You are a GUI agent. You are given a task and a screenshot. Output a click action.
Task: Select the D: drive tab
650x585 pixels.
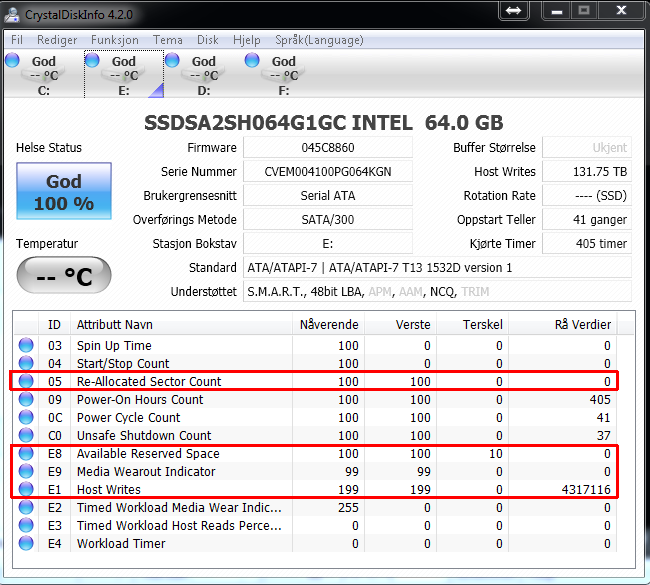click(x=204, y=75)
